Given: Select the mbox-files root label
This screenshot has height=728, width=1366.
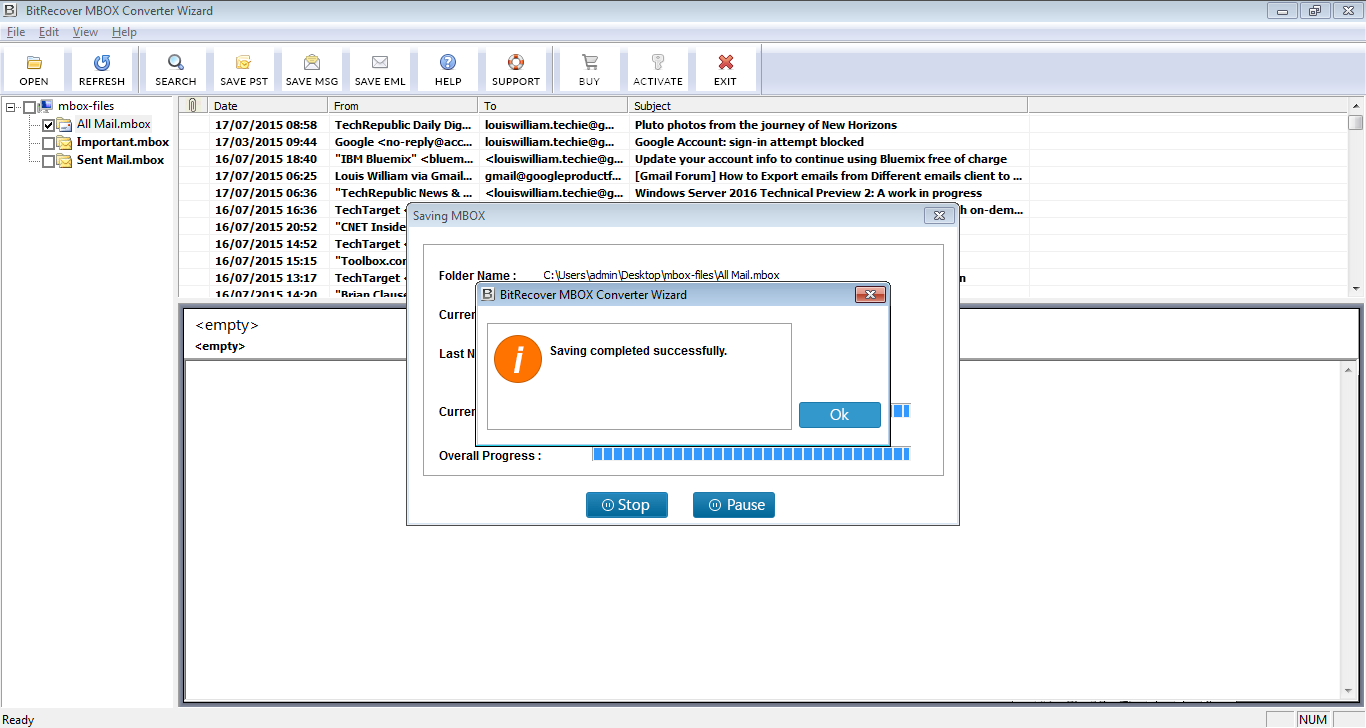Looking at the screenshot, I should (86, 106).
